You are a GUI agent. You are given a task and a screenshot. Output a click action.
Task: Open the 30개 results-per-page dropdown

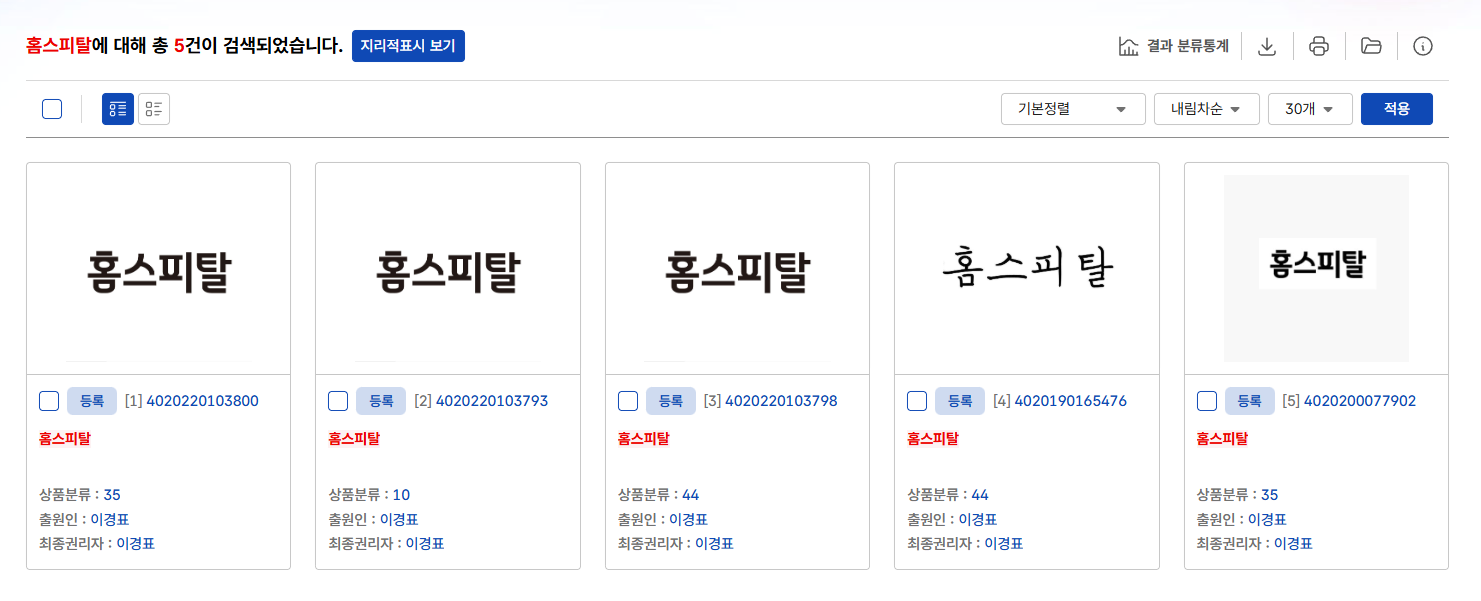coord(1309,109)
